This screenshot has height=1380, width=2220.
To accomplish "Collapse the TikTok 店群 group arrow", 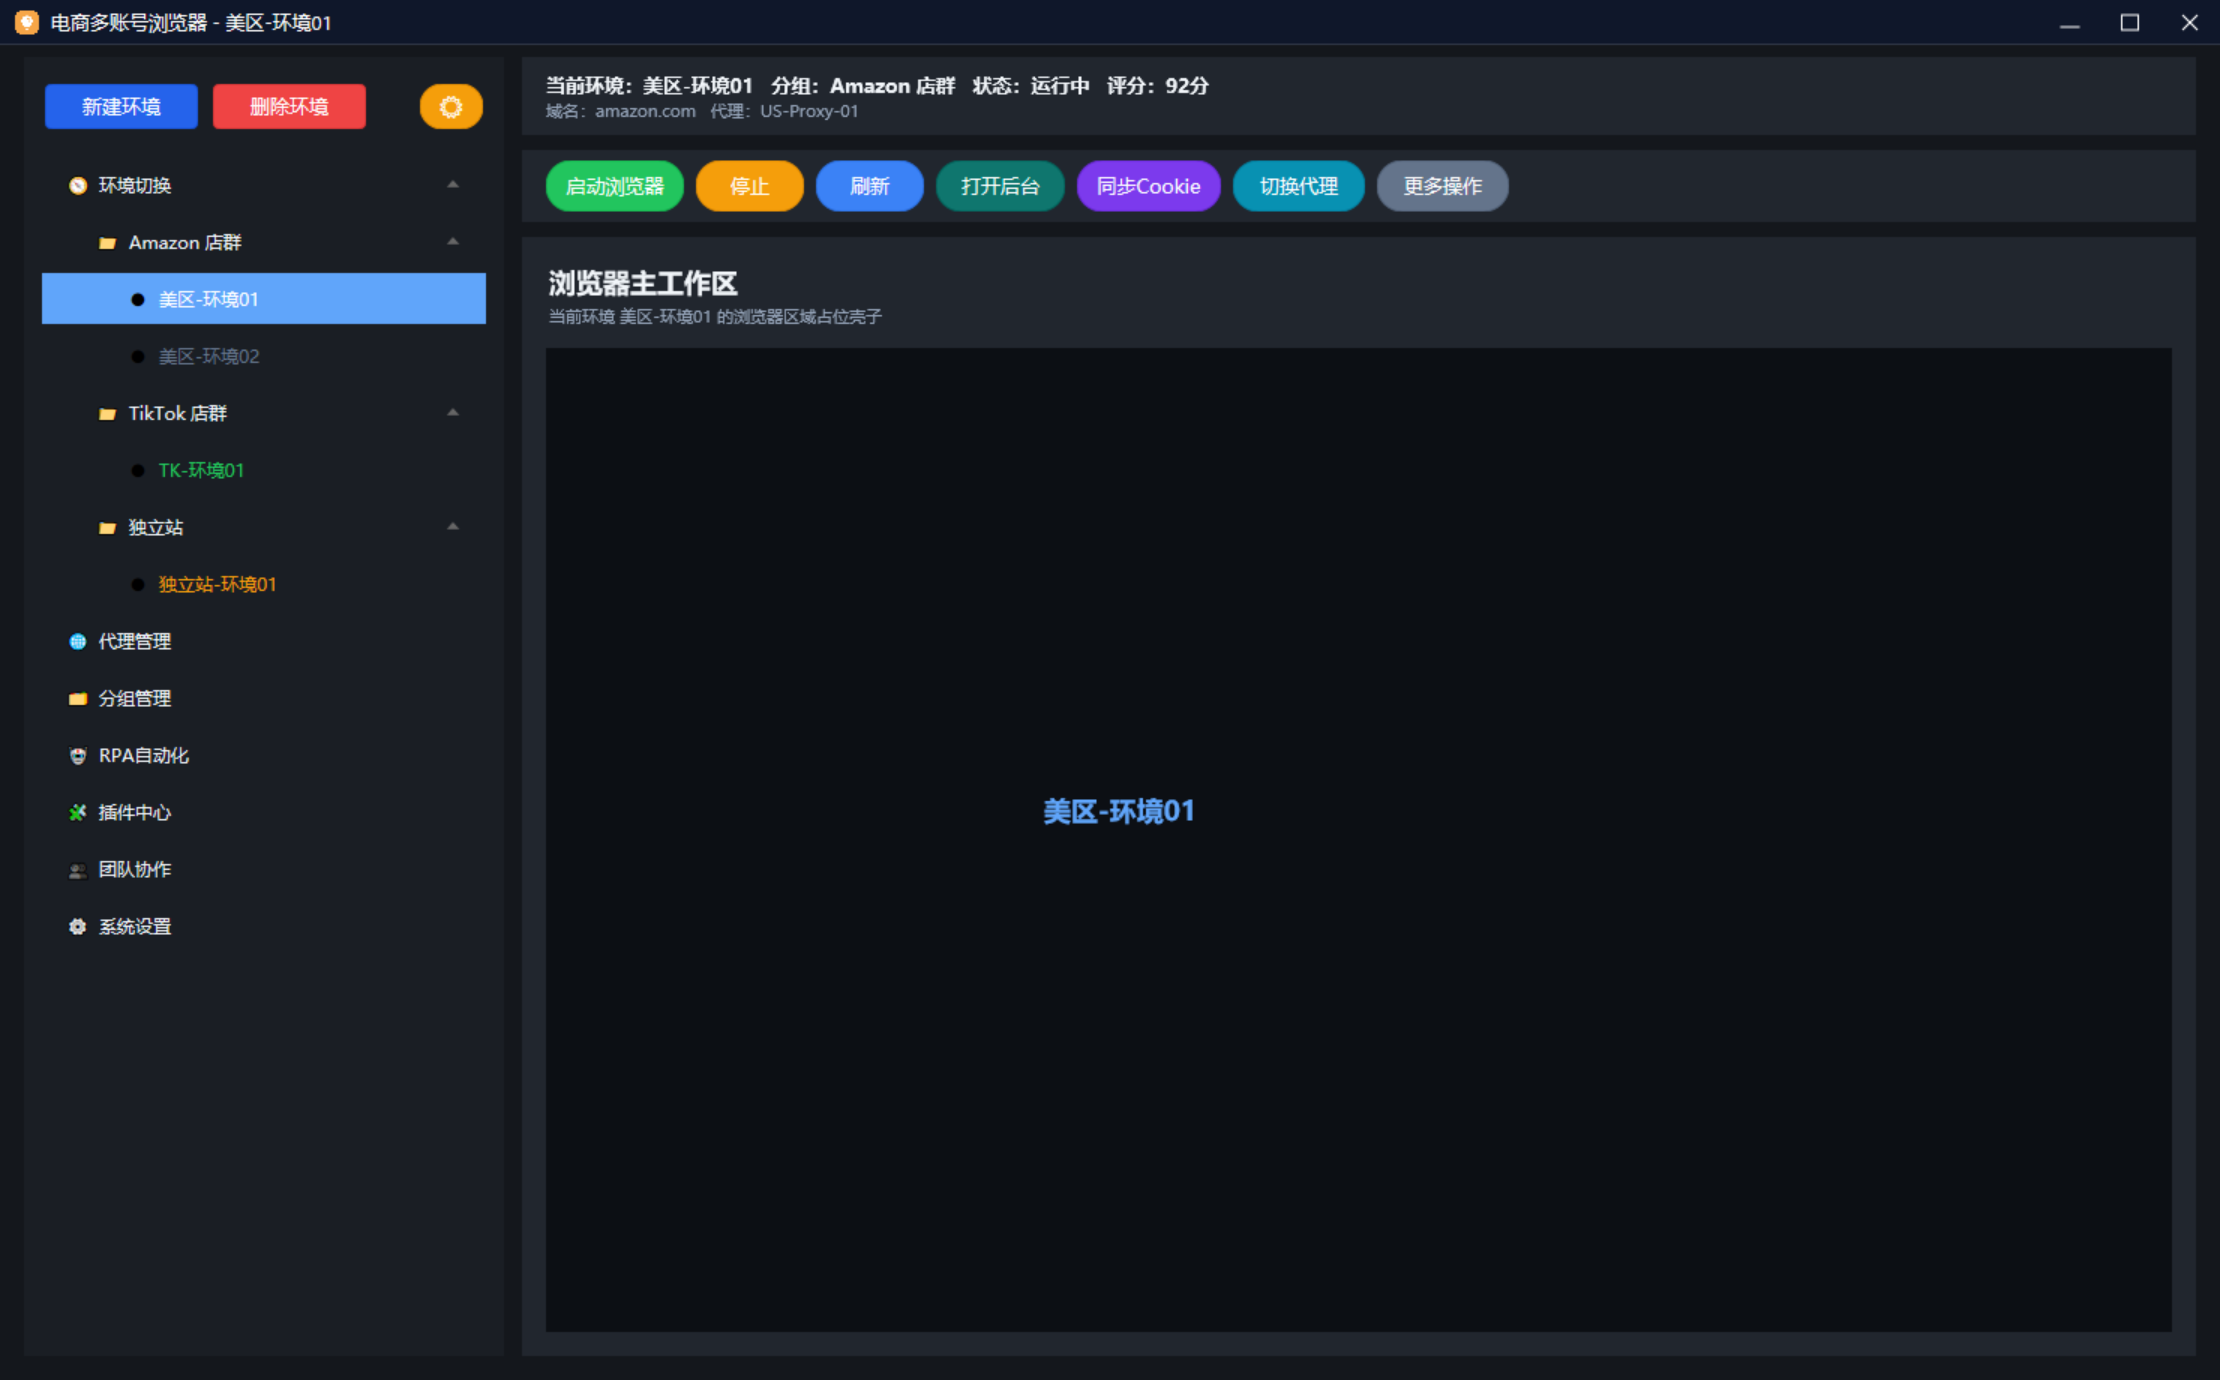I will (x=453, y=413).
